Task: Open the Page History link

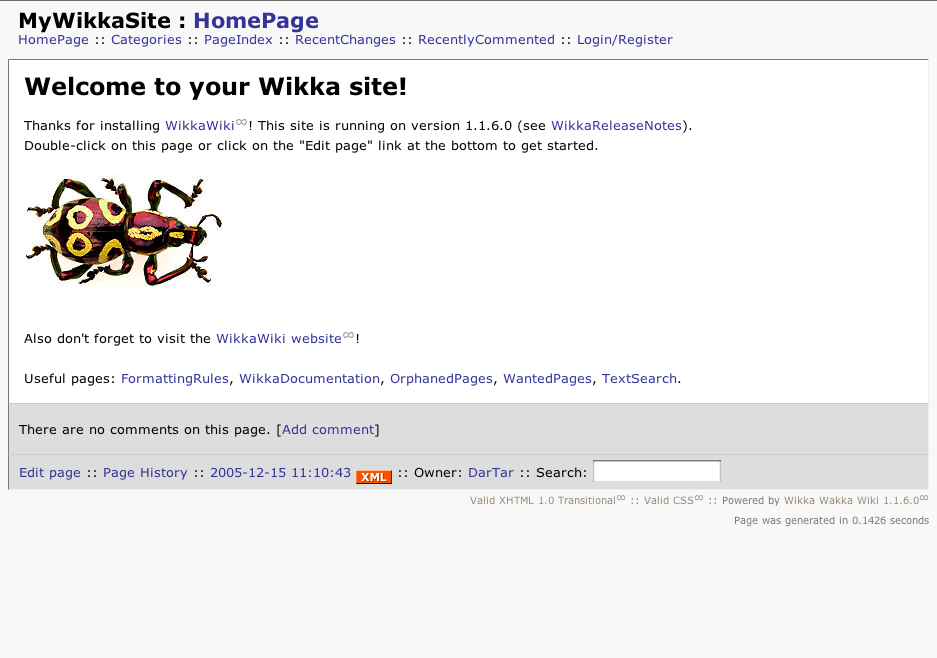Action: click(145, 472)
